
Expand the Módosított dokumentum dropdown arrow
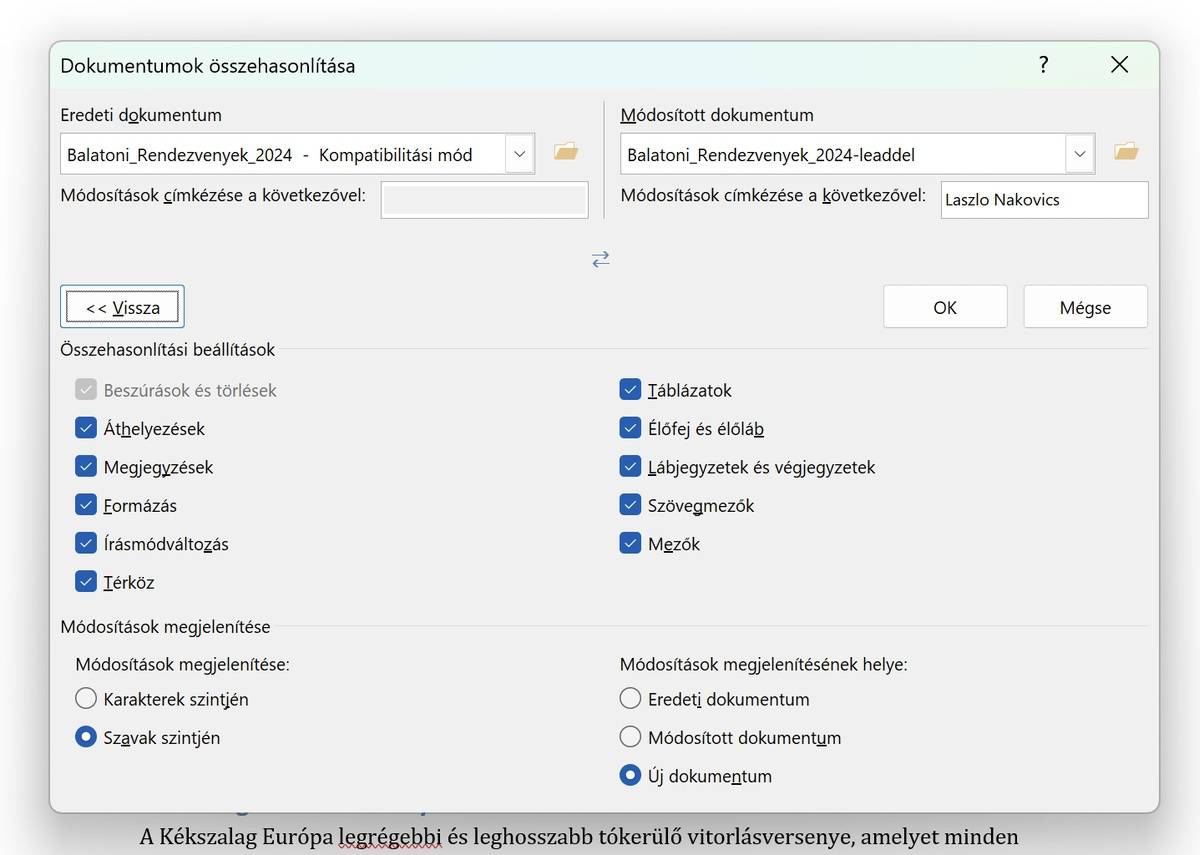pos(1079,154)
